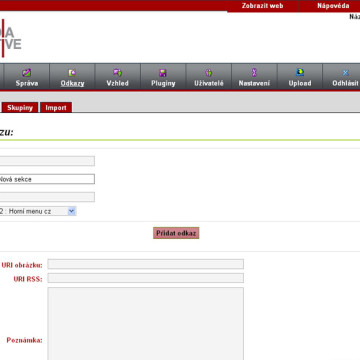
Task: Switch to the Import tab
Action: tap(56, 108)
